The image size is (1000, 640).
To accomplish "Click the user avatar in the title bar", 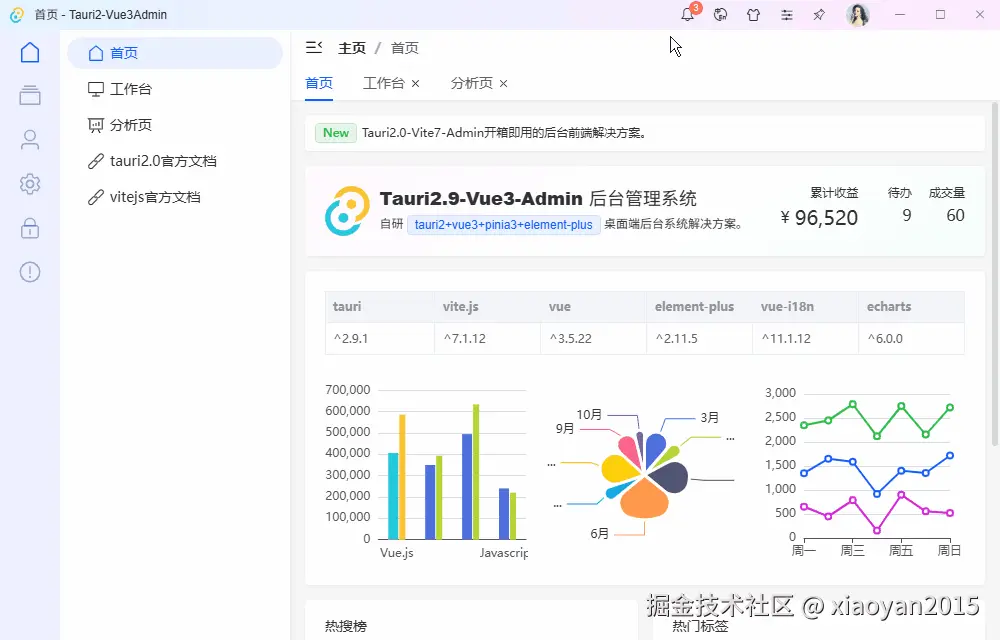I will (x=857, y=15).
